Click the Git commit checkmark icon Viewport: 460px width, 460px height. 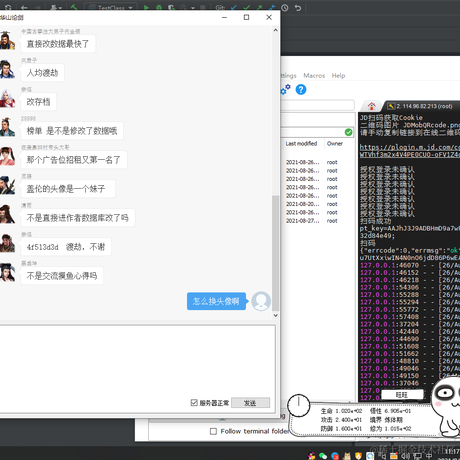tap(247, 7)
